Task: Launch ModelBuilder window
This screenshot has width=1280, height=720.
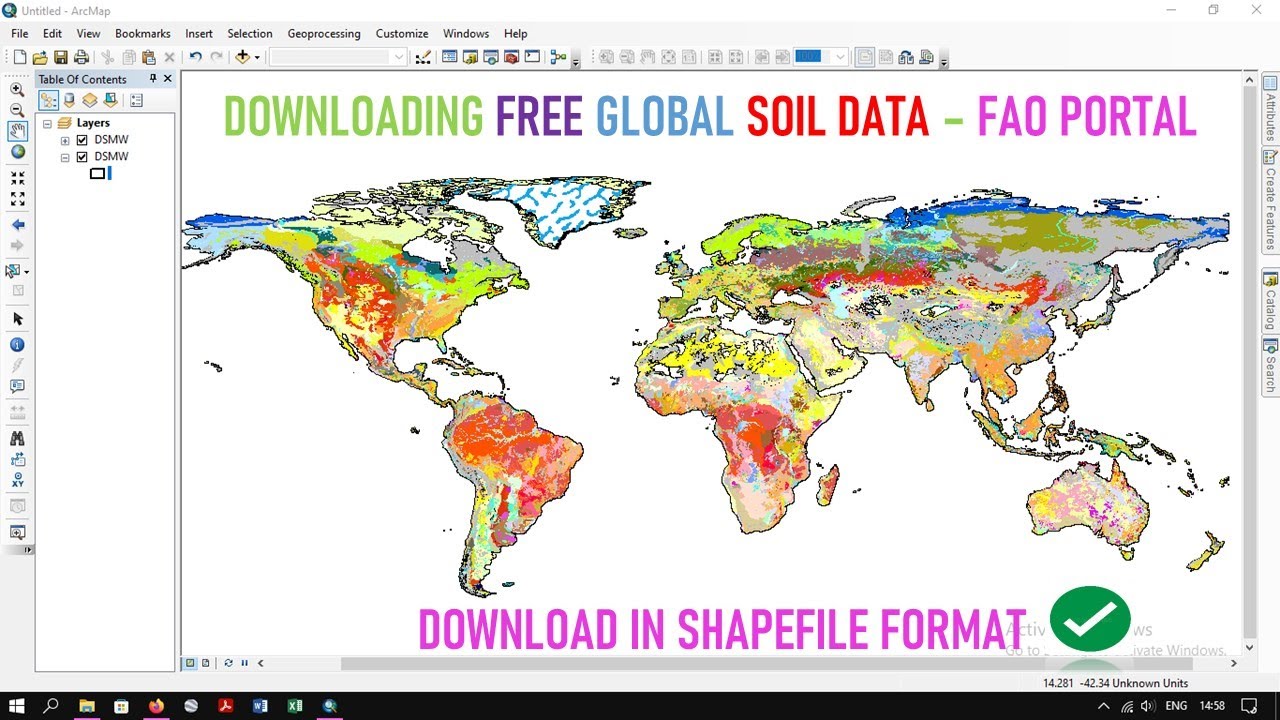Action: tap(558, 57)
